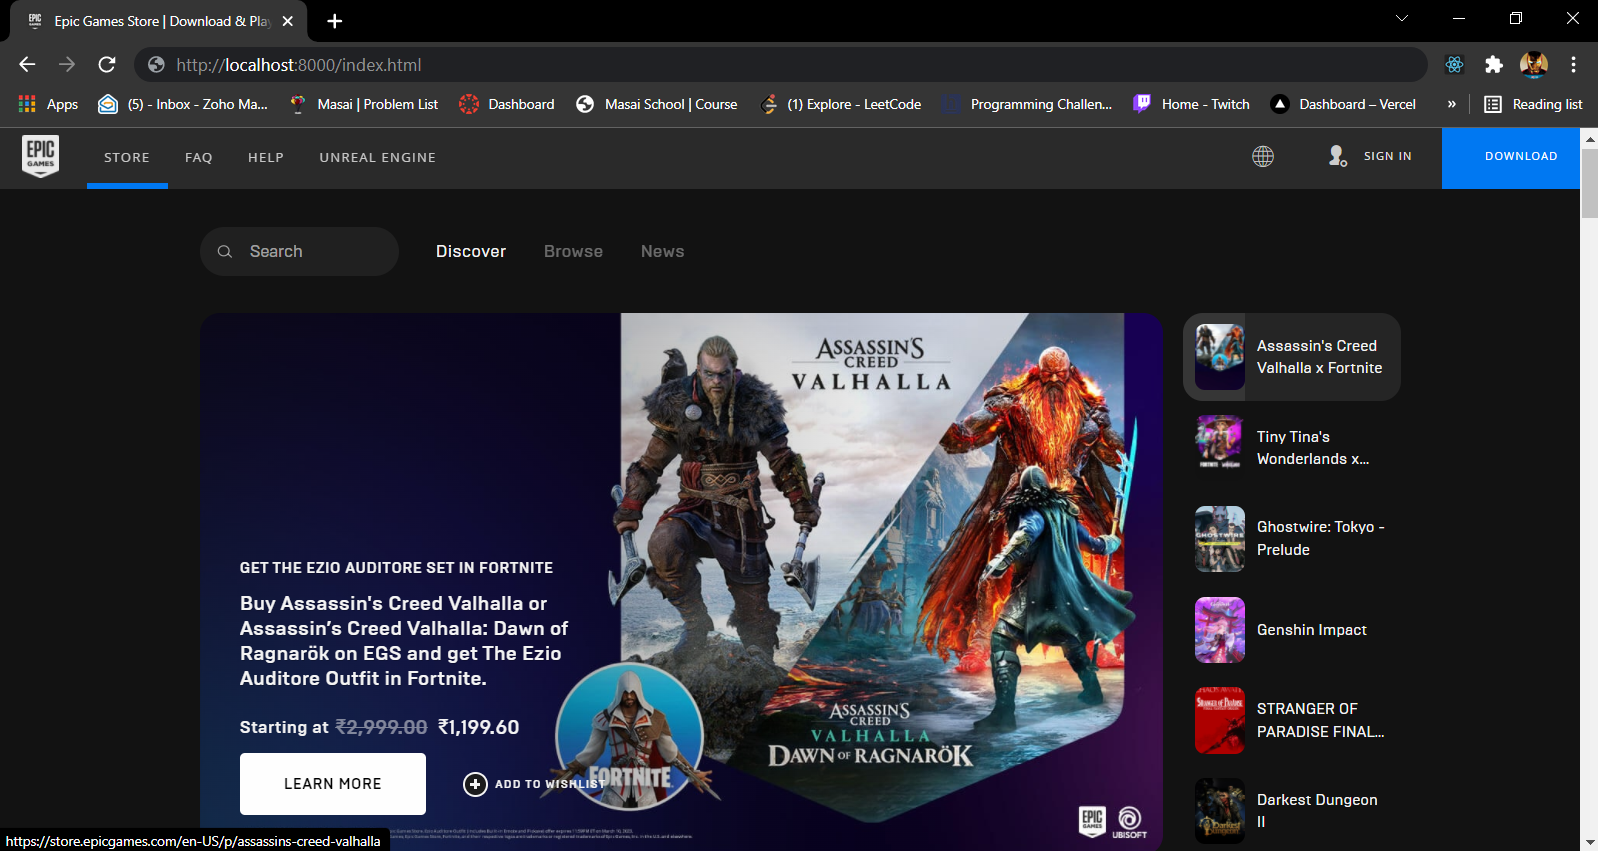The height and width of the screenshot is (851, 1598).
Task: Open the Dashboard bookmark
Action: [507, 104]
